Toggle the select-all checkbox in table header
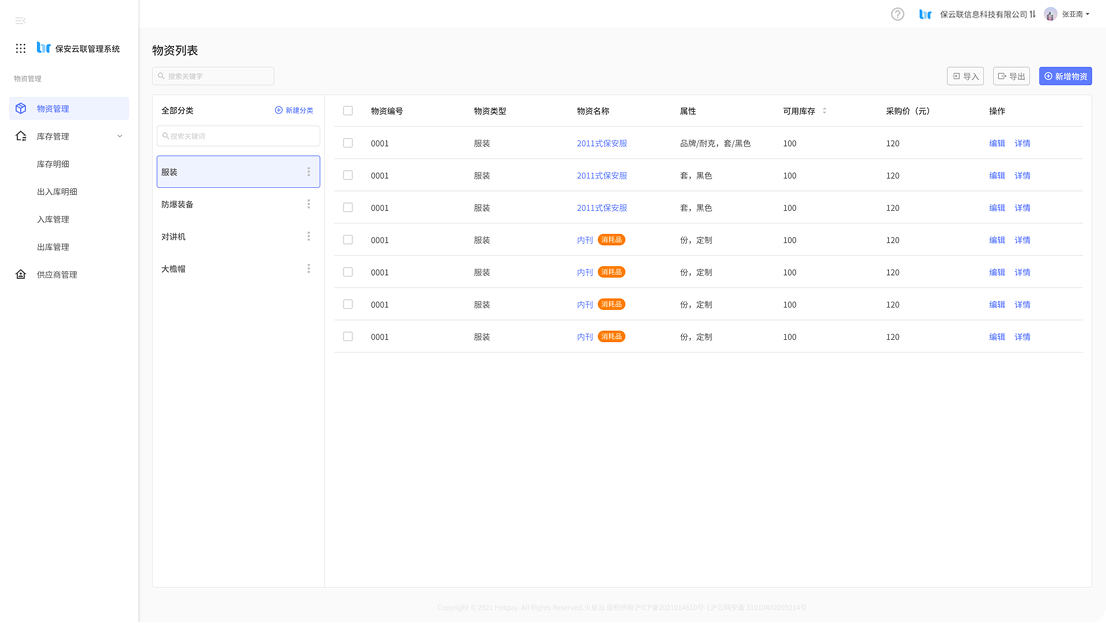The image size is (1106, 623). (348, 111)
